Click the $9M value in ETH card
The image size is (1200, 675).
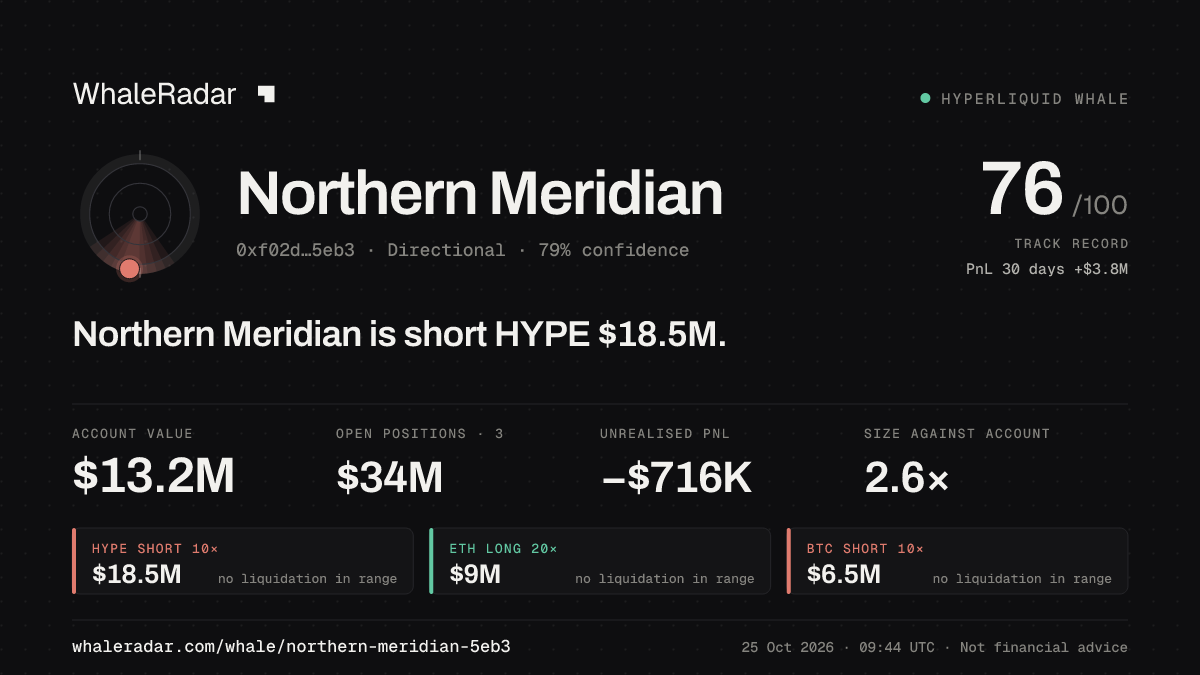[475, 574]
